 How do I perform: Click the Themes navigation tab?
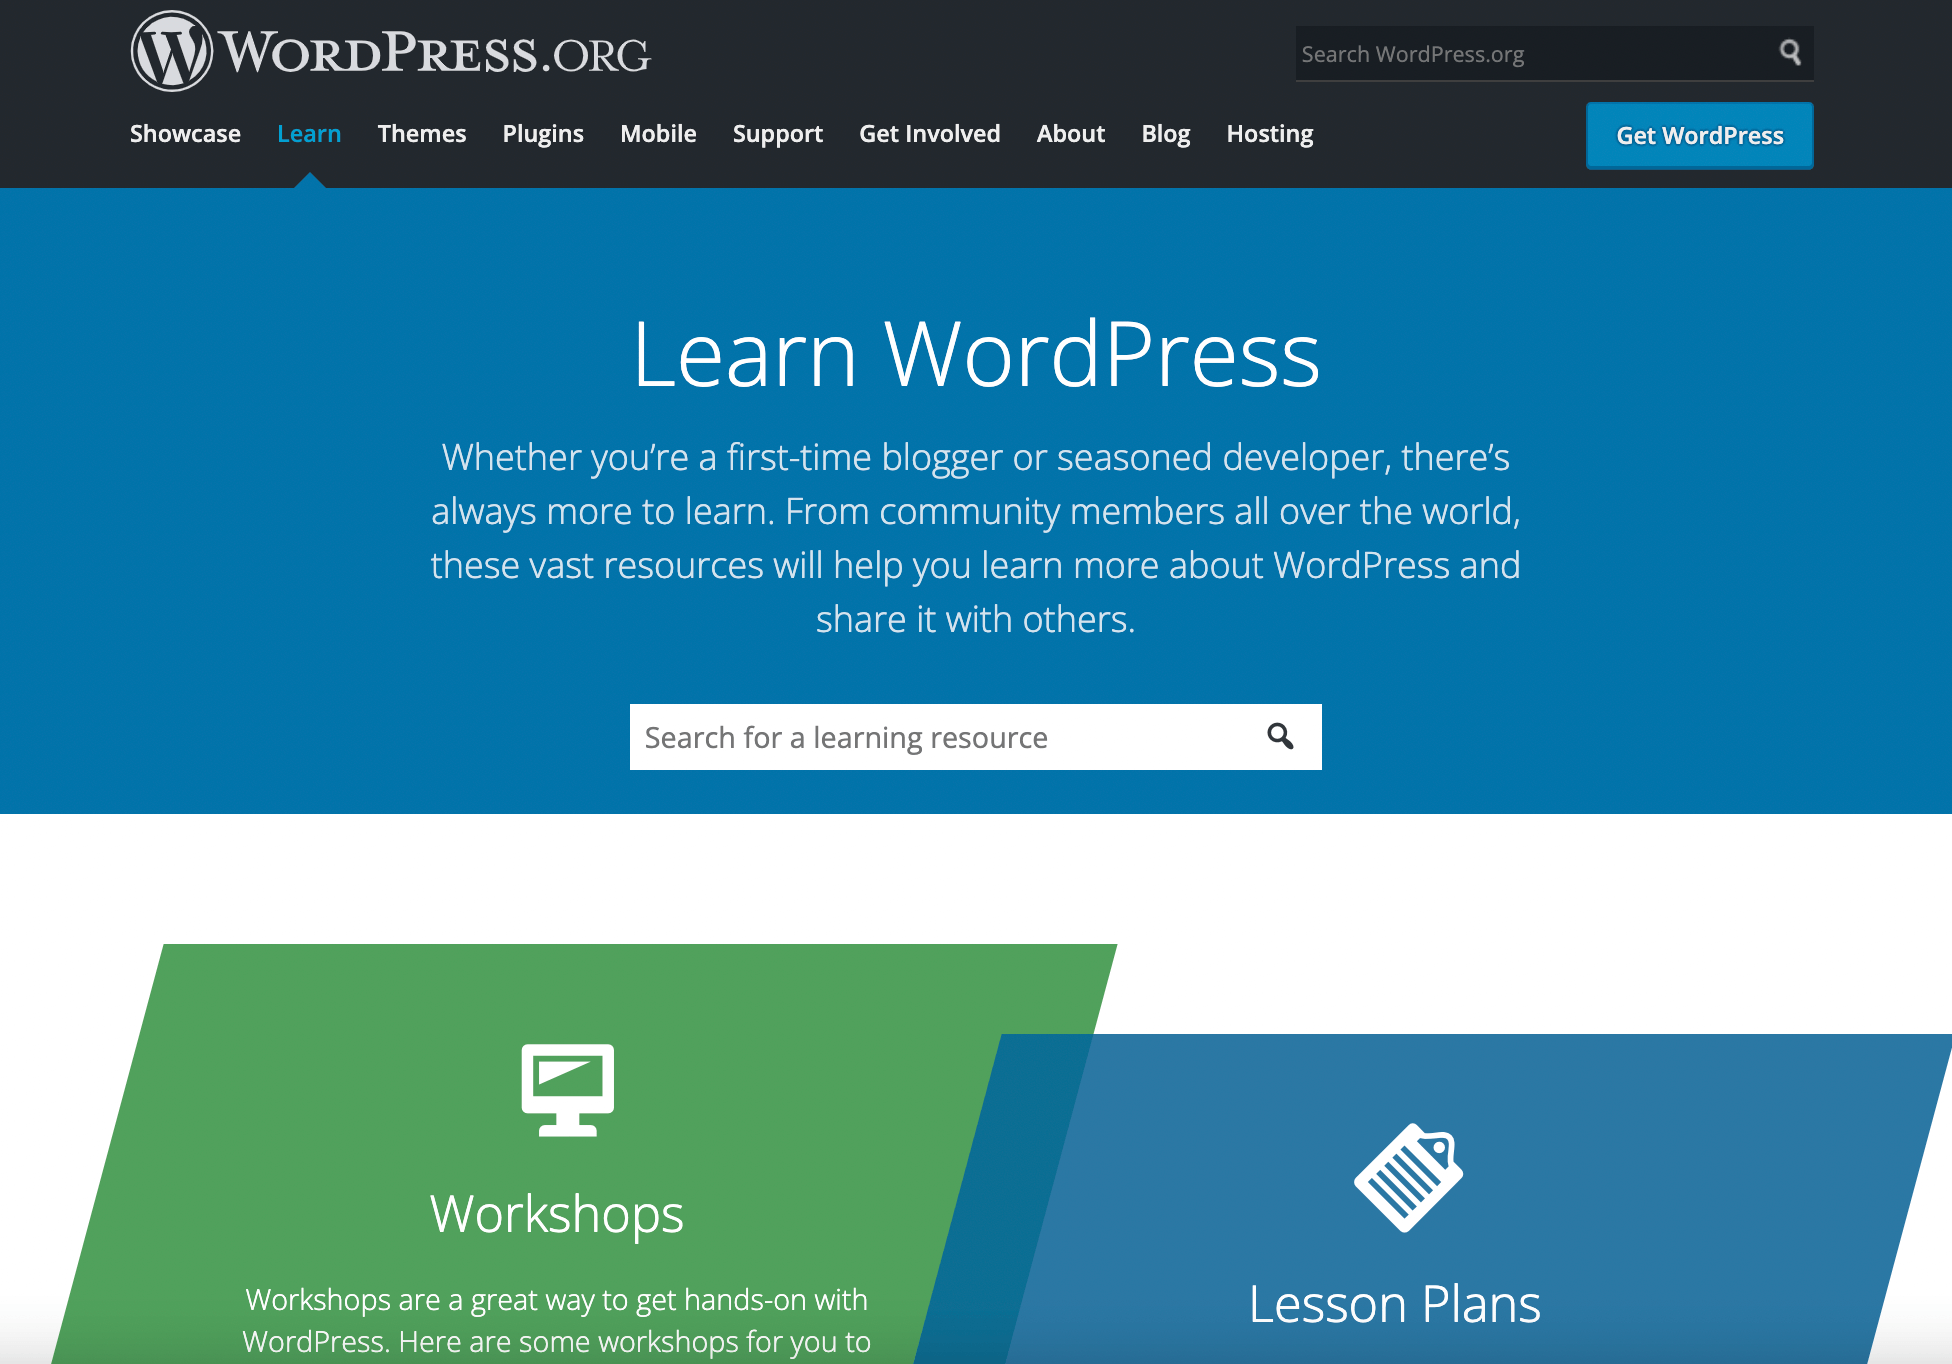point(420,133)
